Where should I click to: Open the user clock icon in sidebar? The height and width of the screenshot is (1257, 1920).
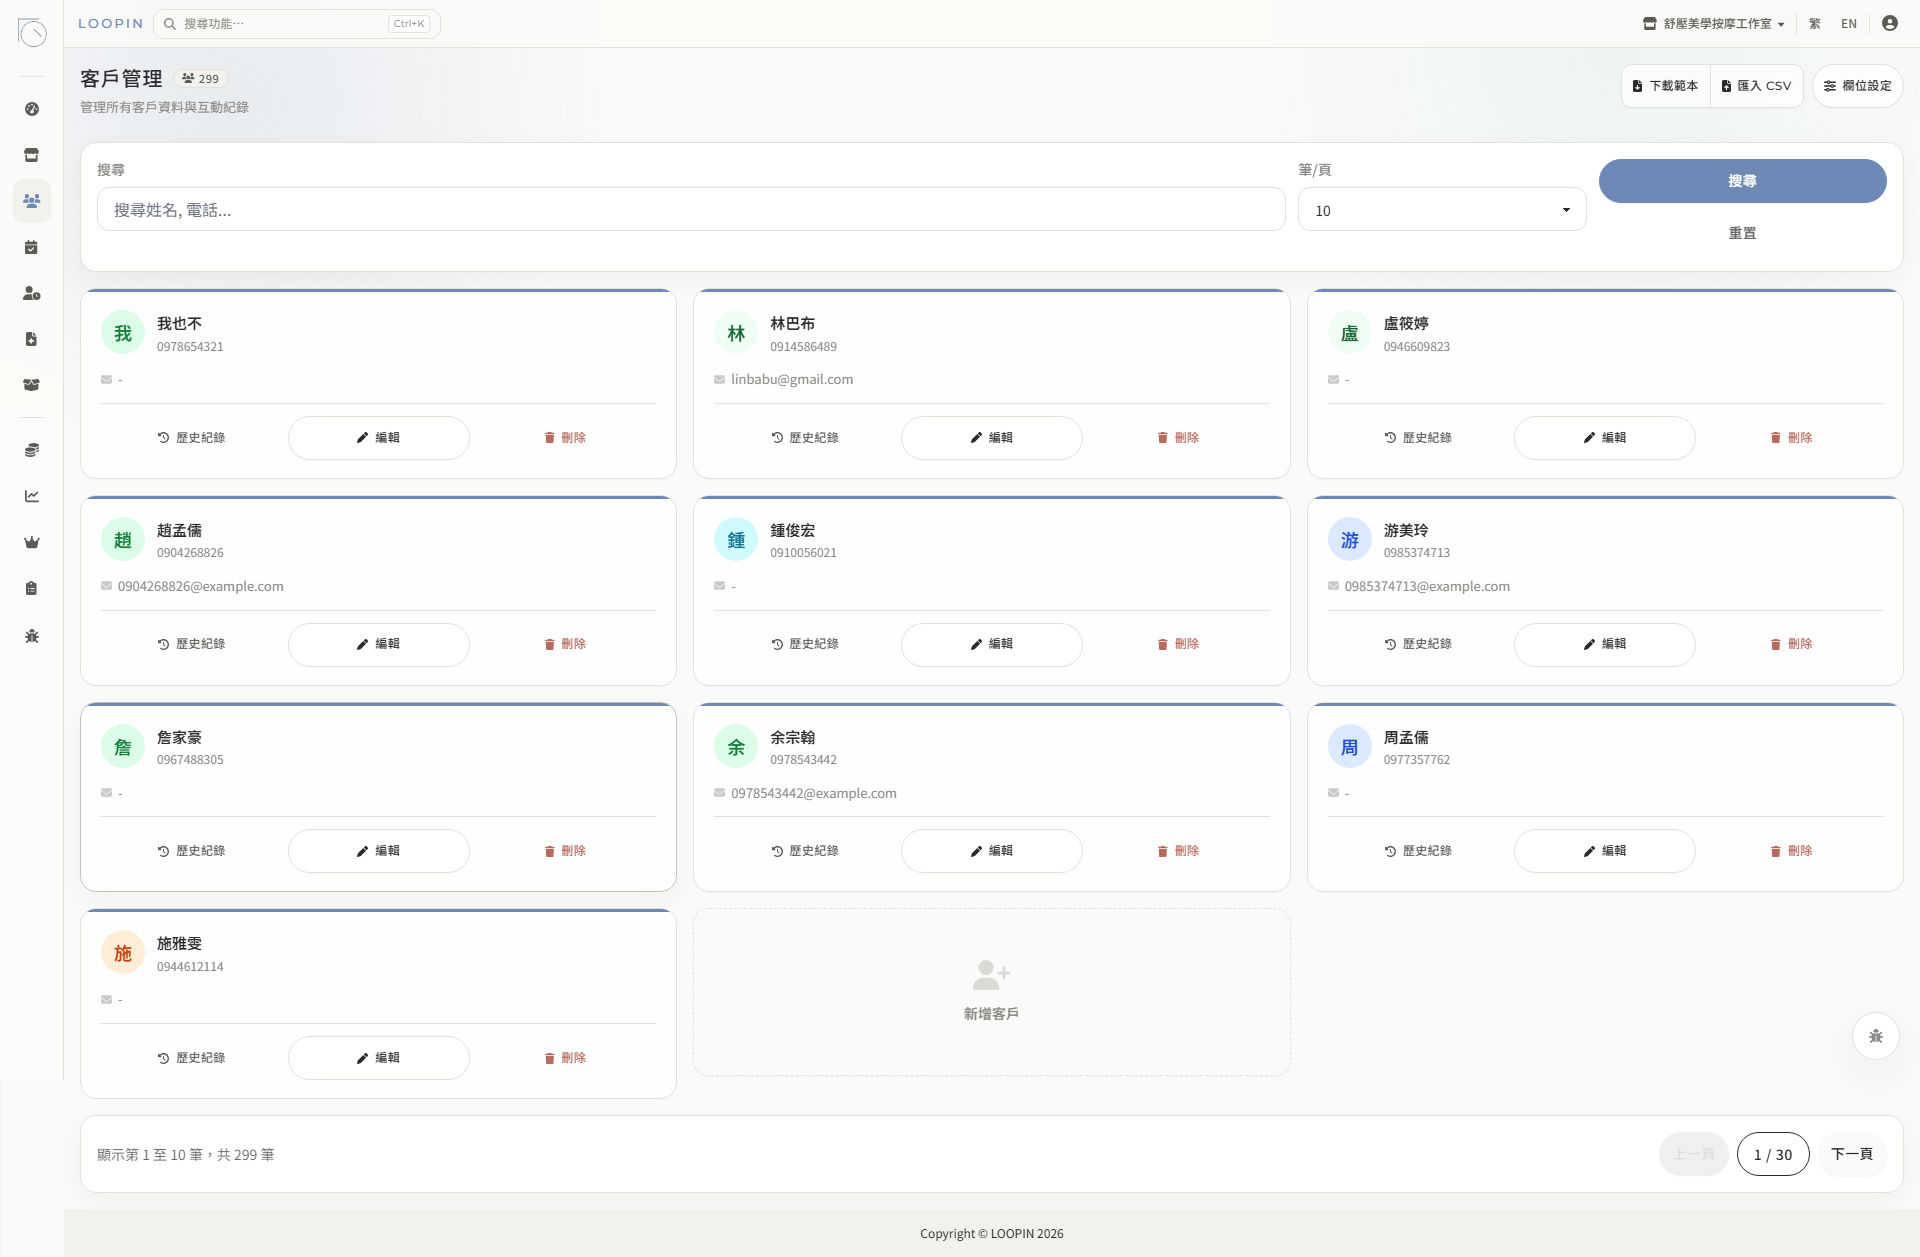click(x=32, y=293)
